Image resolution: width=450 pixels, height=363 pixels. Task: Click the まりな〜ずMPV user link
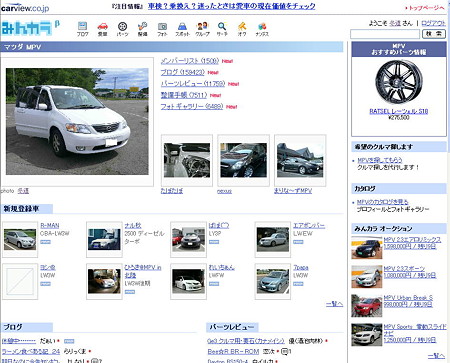(x=293, y=191)
